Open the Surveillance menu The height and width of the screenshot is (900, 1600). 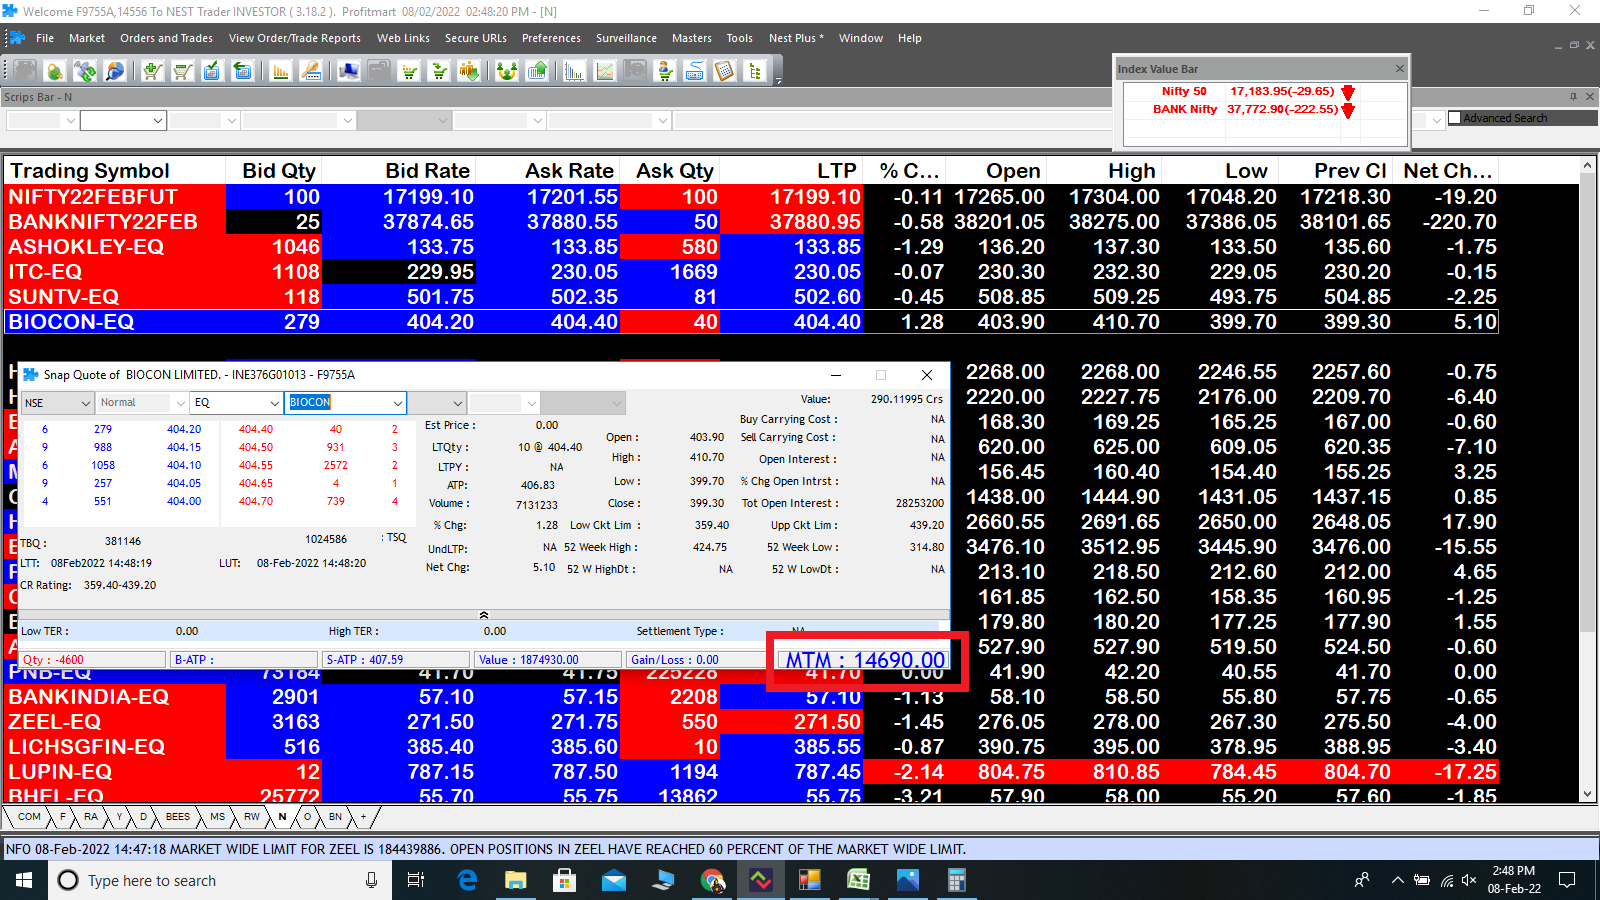click(626, 38)
